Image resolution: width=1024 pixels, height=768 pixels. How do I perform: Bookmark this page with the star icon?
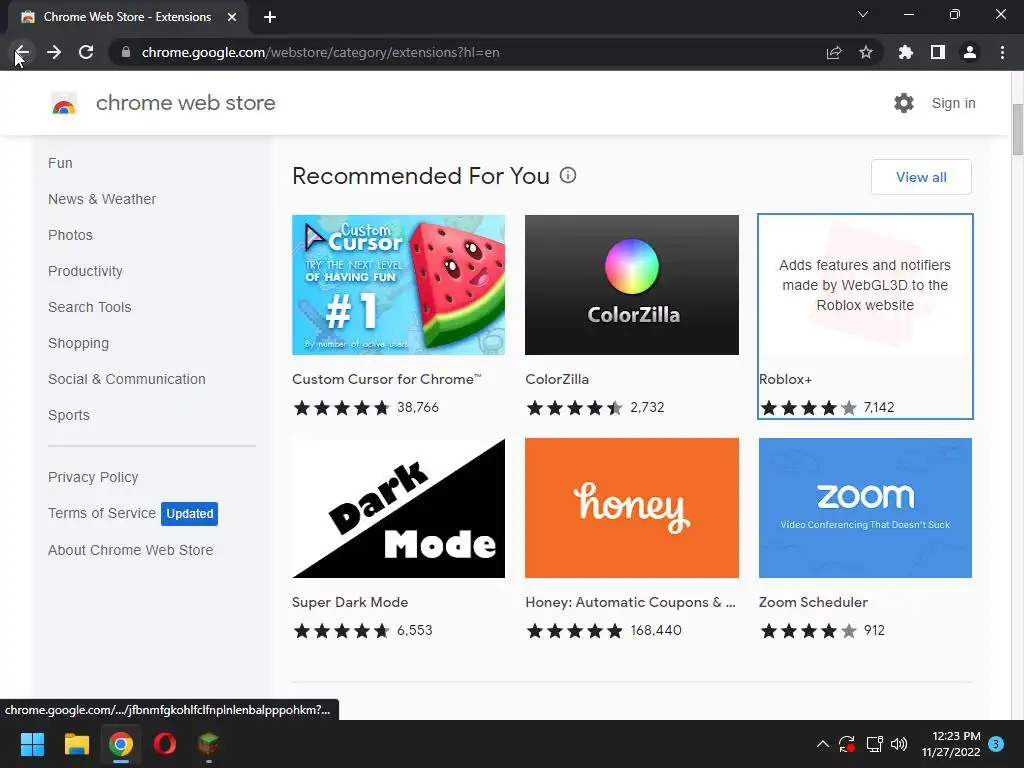click(x=866, y=52)
